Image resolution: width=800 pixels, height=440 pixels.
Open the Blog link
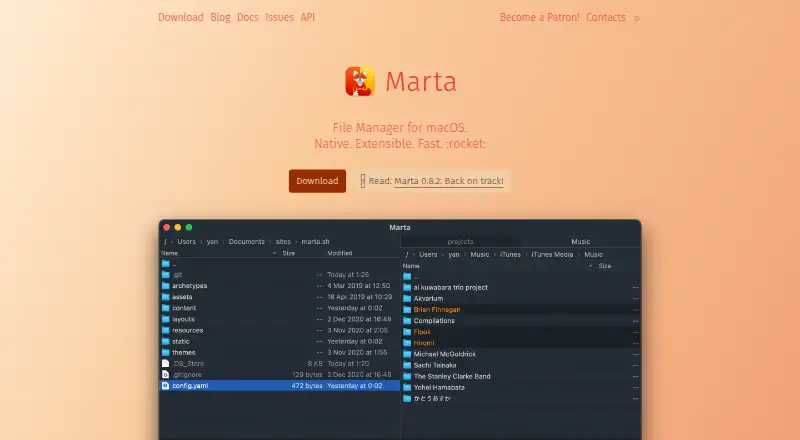point(220,17)
